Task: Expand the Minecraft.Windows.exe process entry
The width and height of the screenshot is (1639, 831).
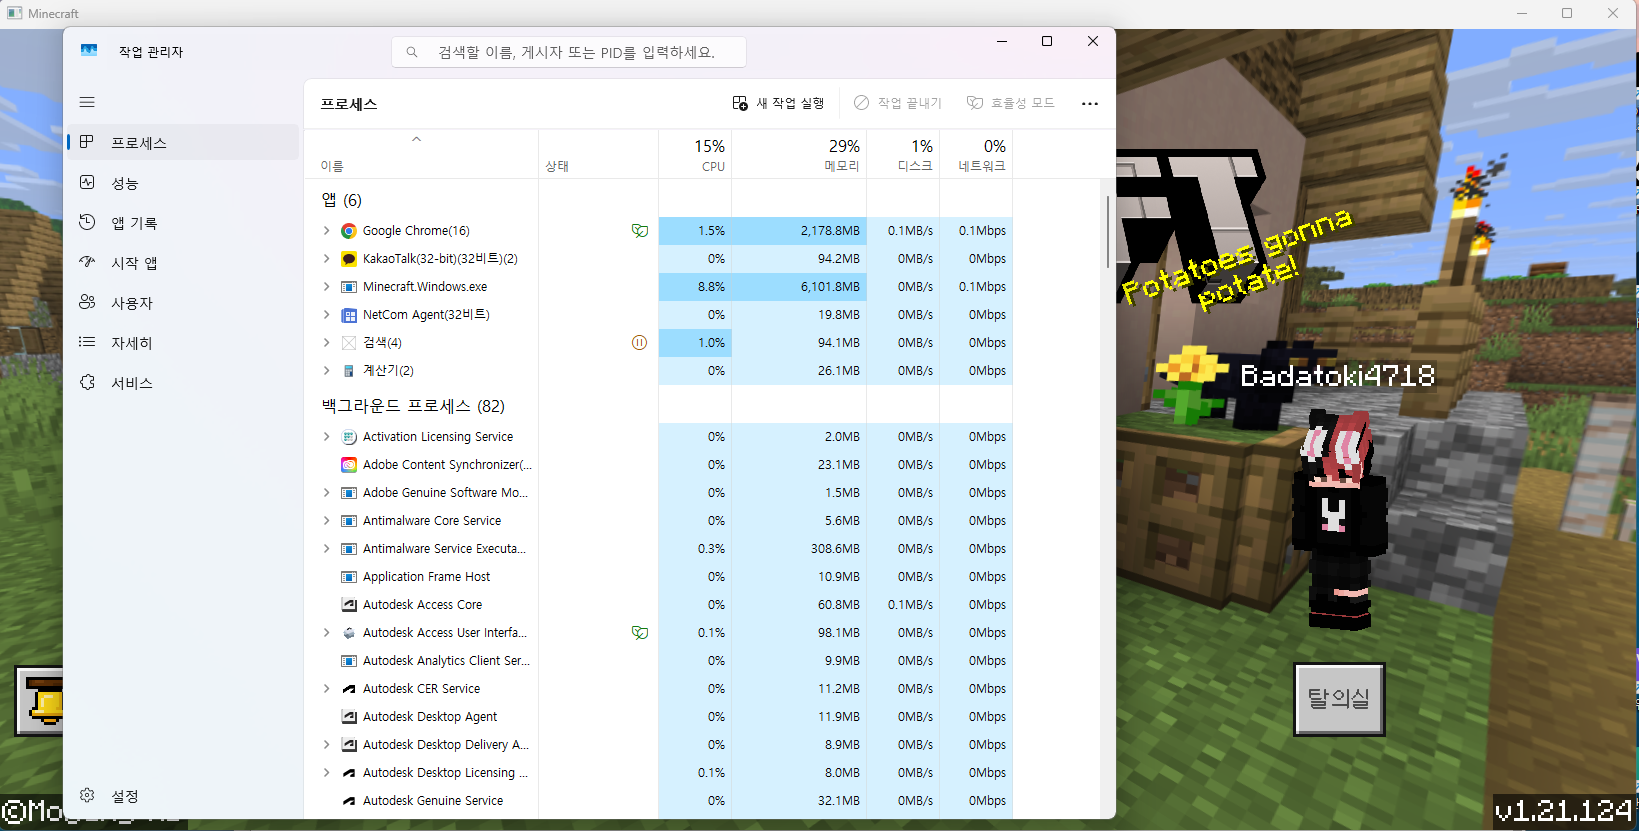Action: 326,287
